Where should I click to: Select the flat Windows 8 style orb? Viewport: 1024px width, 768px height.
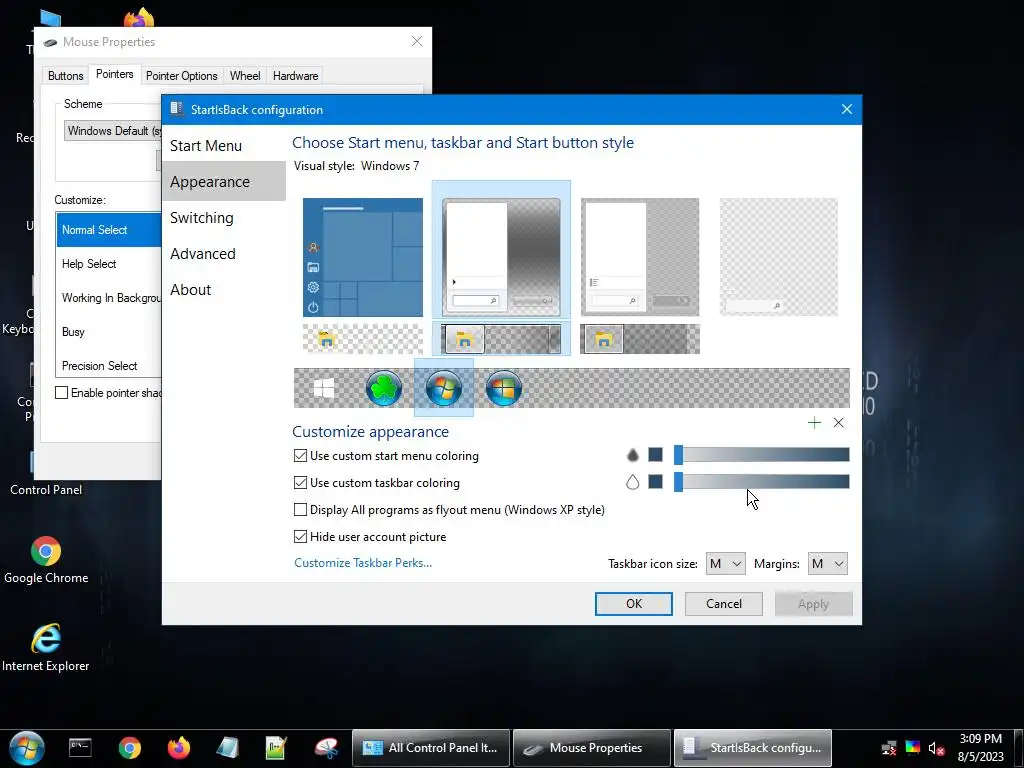[x=504, y=388]
